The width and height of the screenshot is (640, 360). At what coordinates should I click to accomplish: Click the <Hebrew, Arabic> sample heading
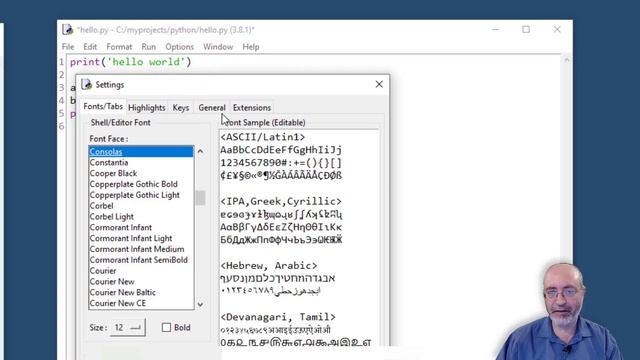point(269,266)
